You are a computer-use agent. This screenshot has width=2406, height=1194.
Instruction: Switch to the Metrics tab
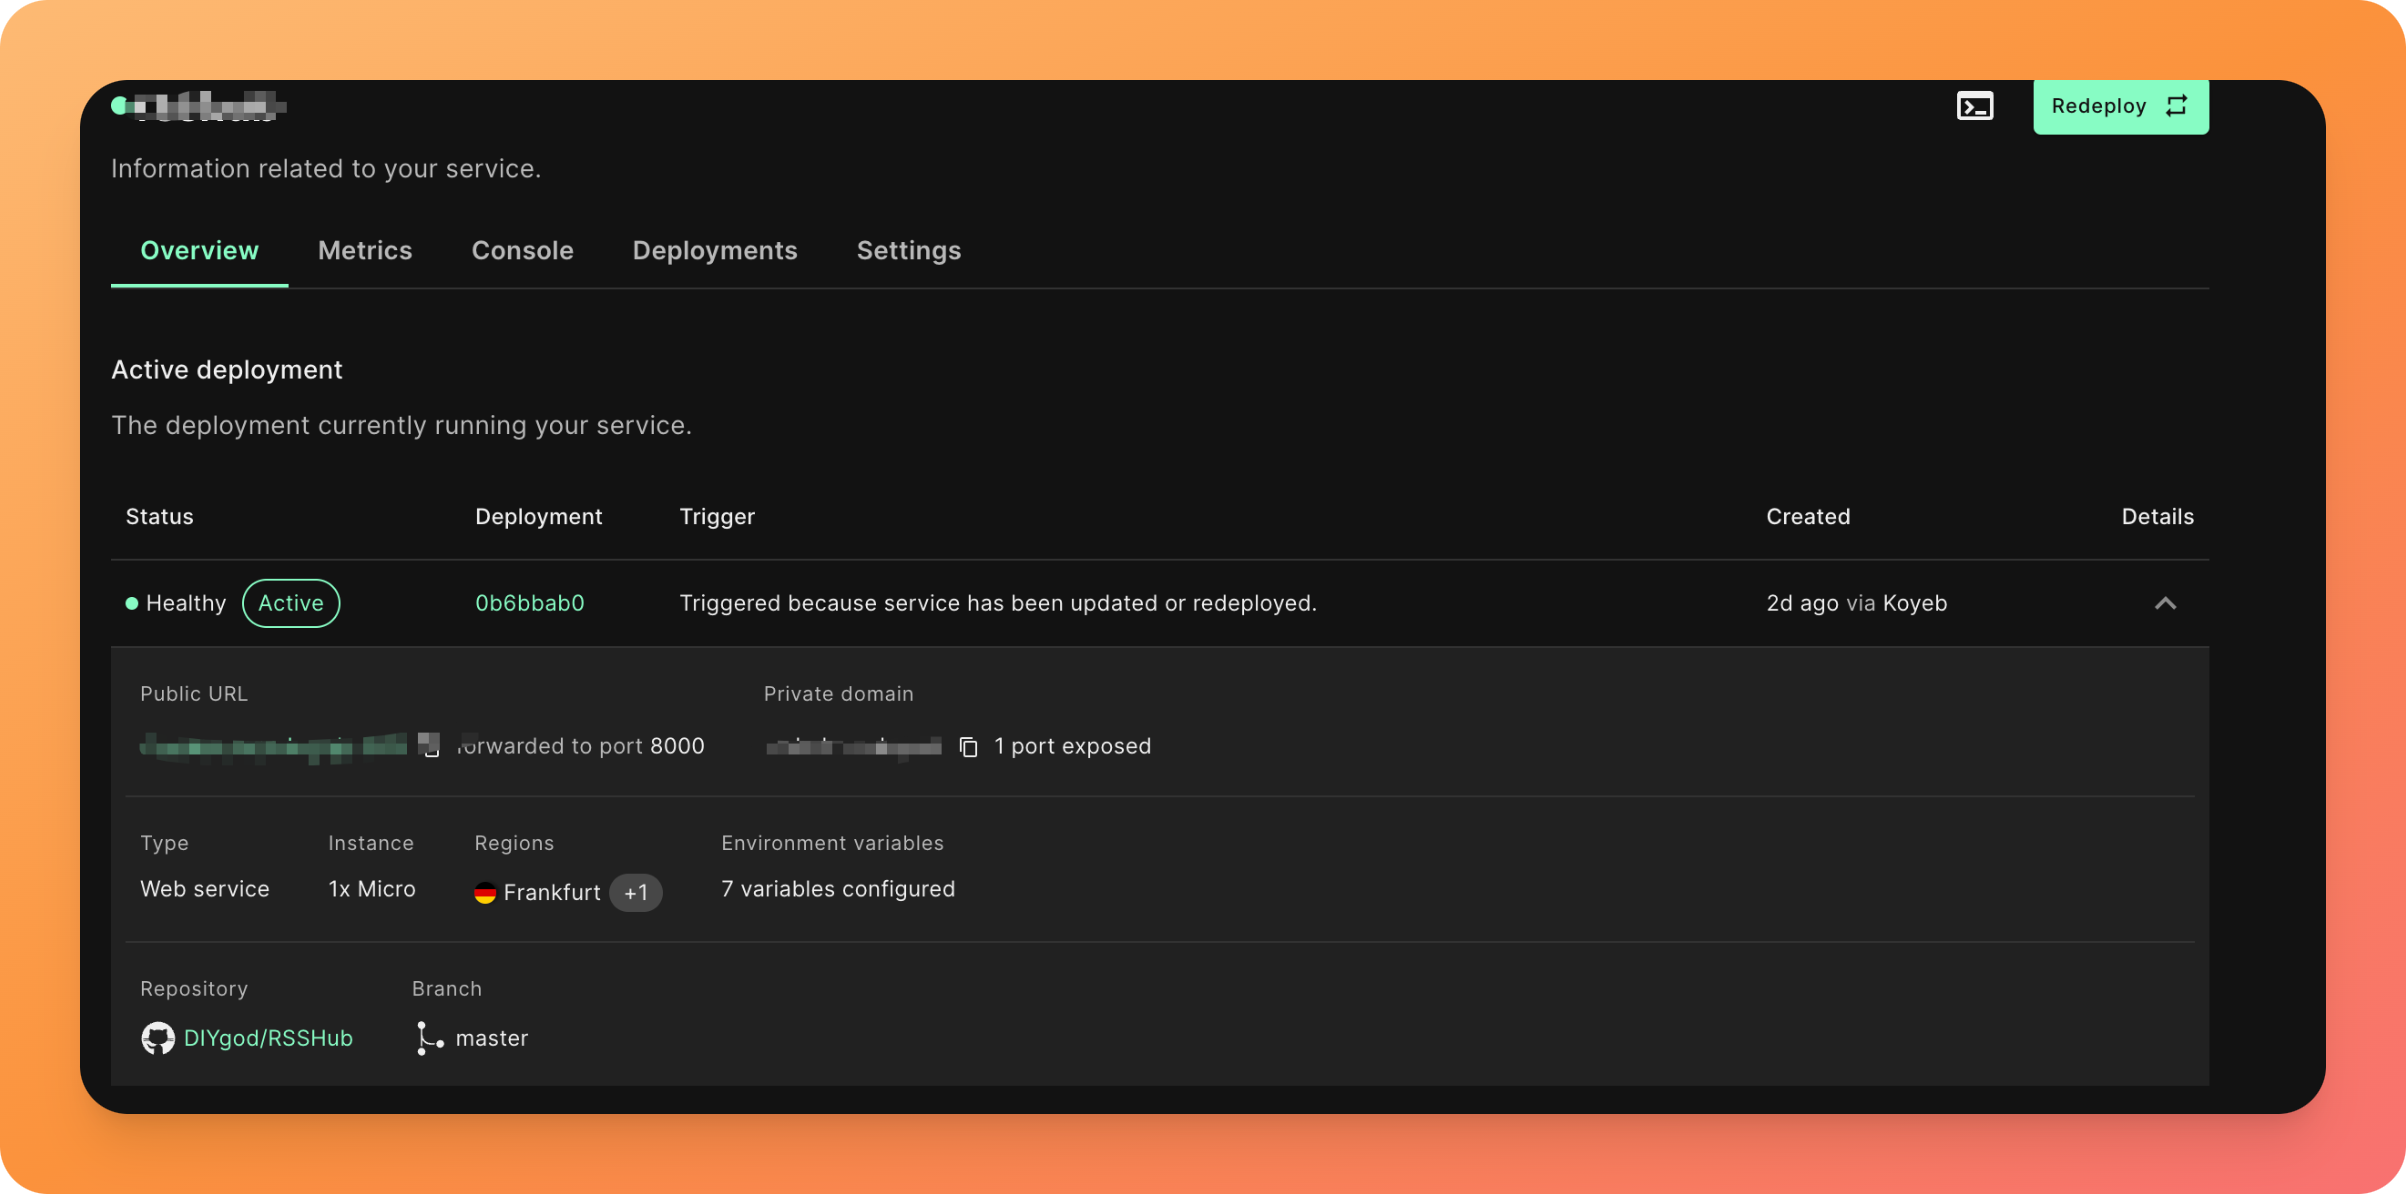(365, 250)
